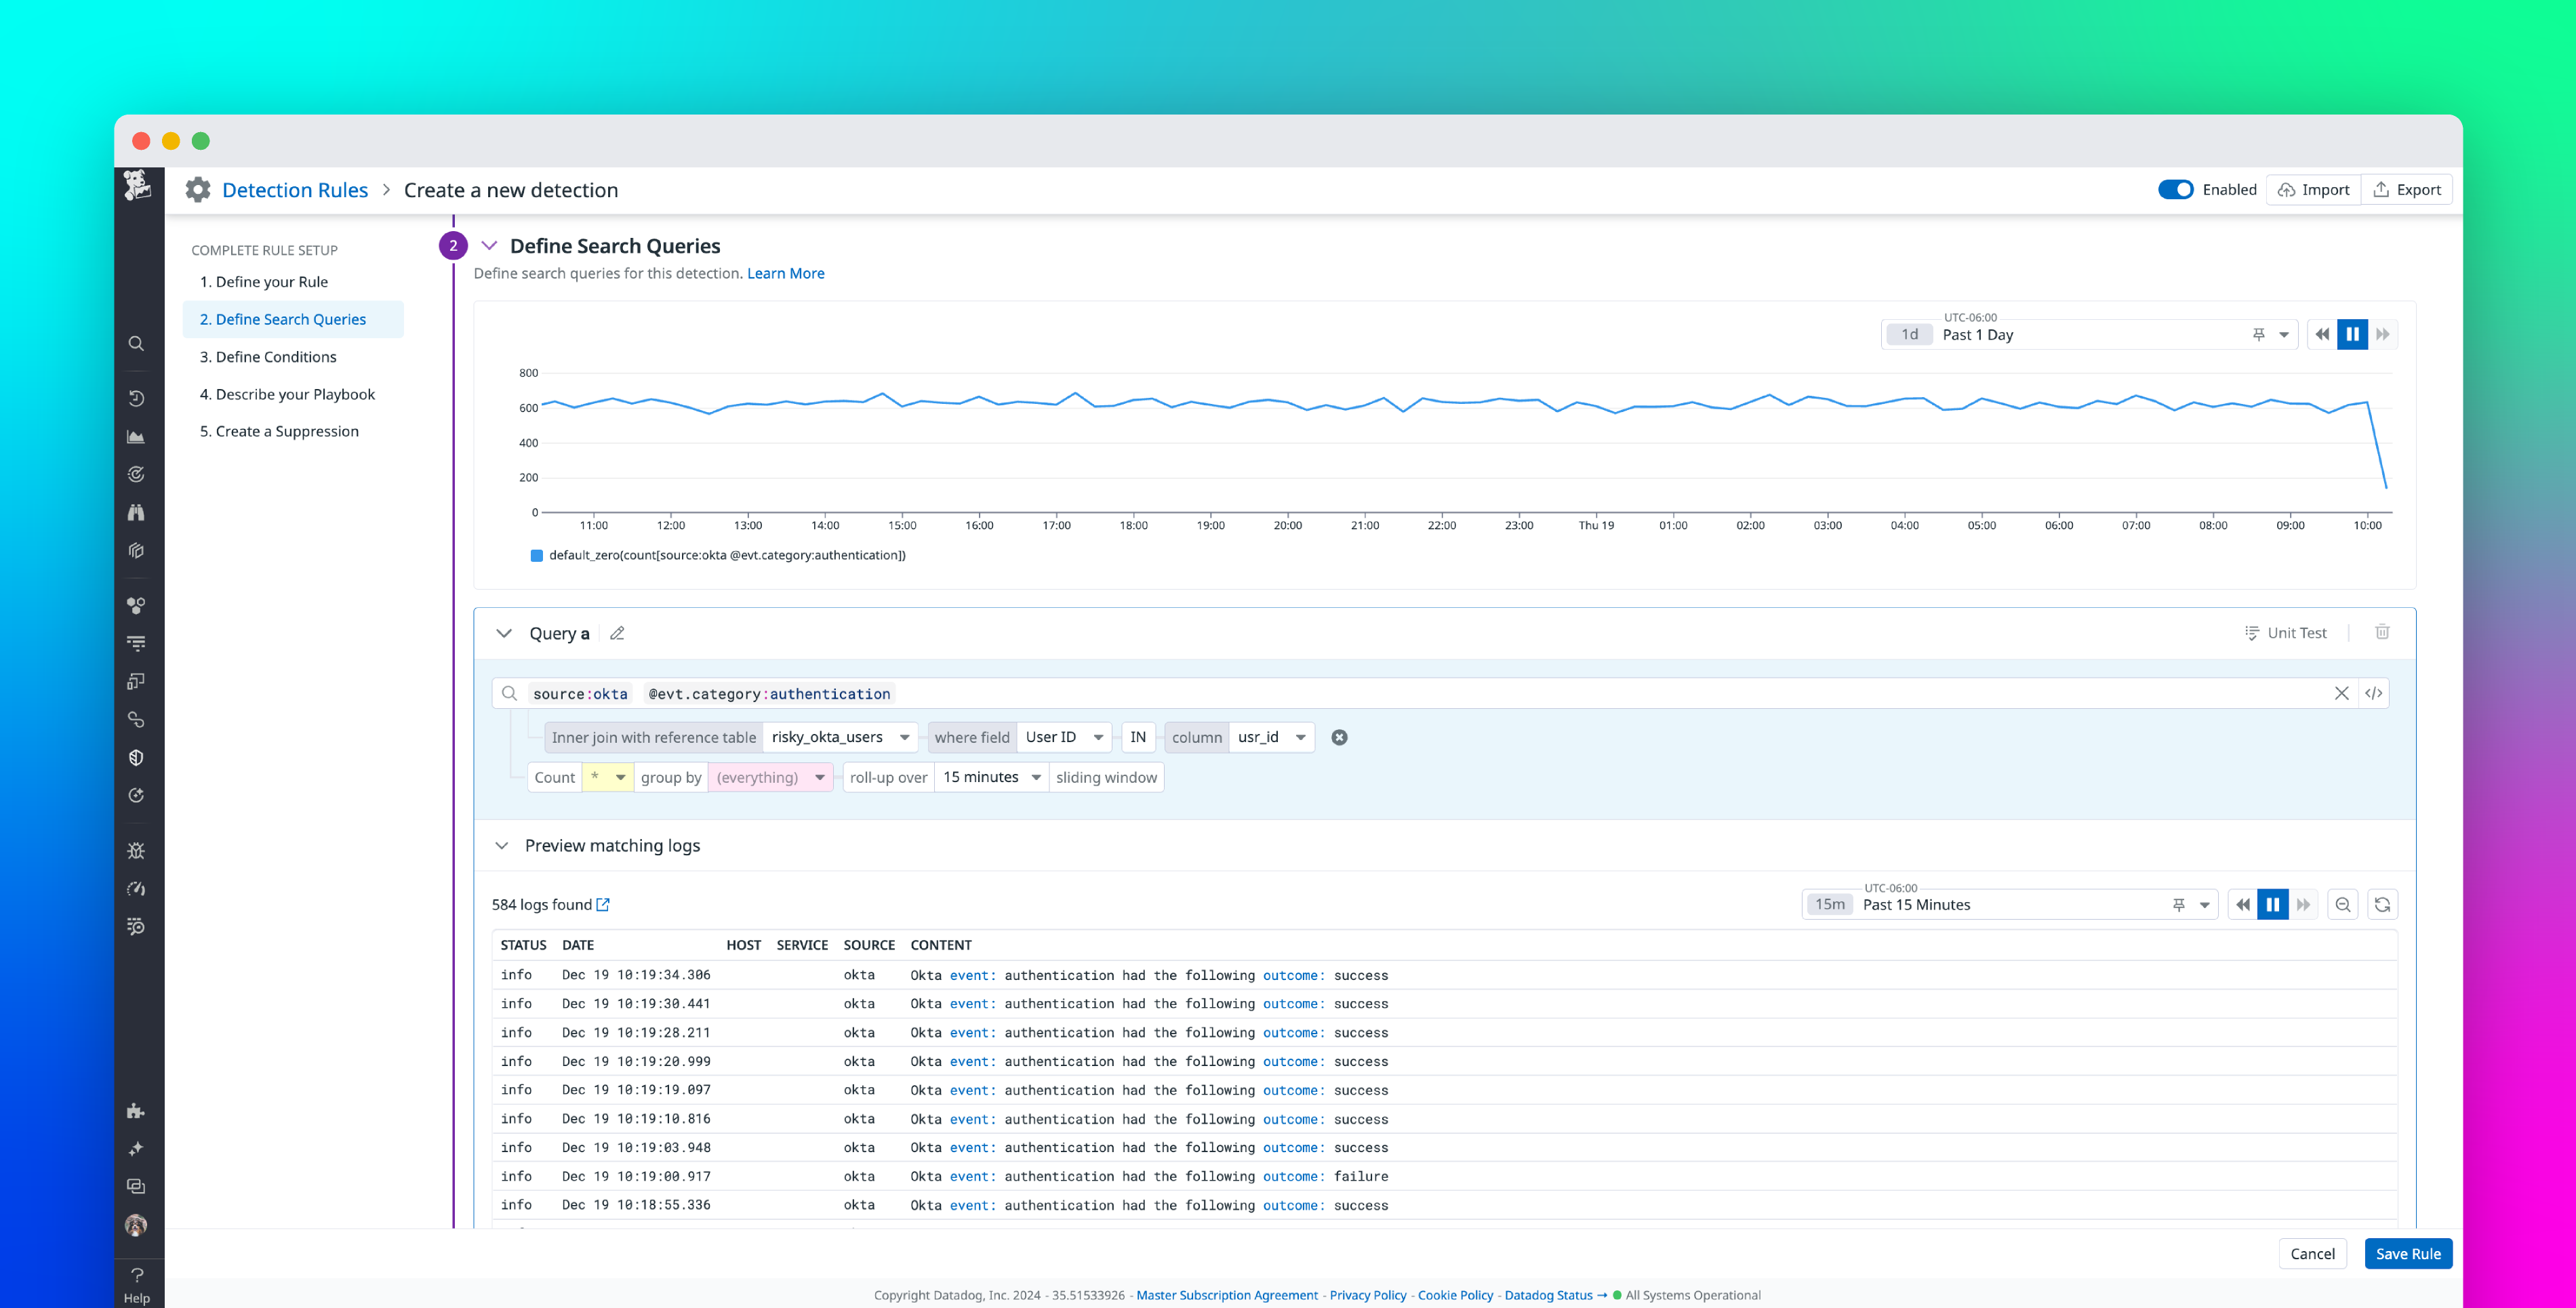
Task: Click the bug report icon in sidebar
Action: pos(136,851)
